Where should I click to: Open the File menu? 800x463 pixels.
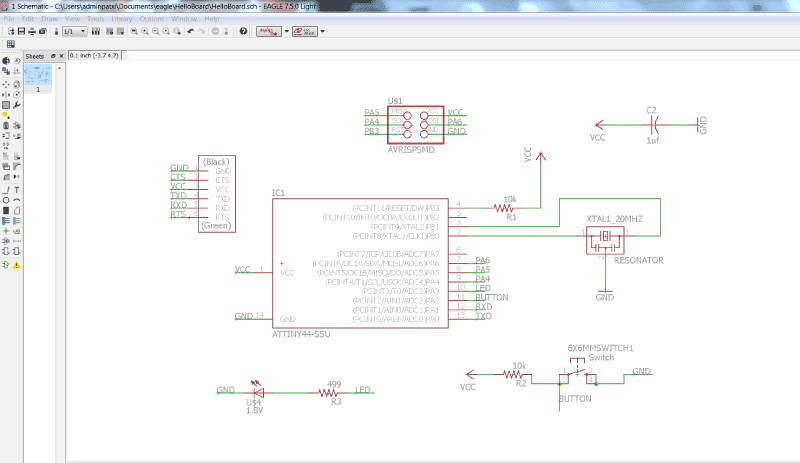(9, 19)
